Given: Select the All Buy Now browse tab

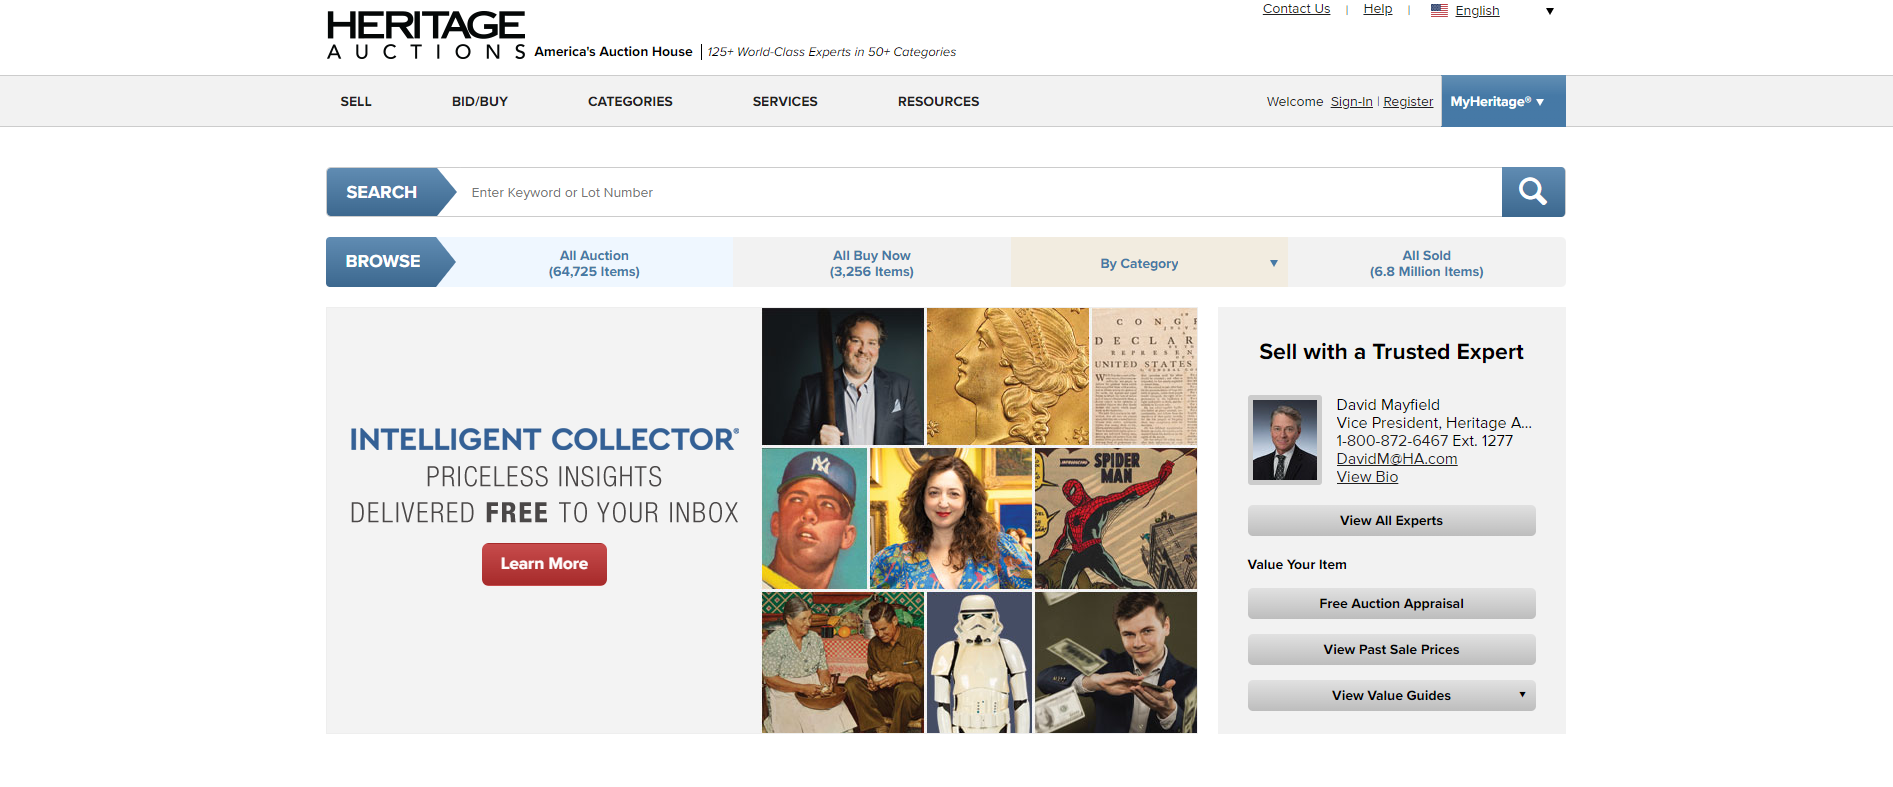Looking at the screenshot, I should (872, 263).
